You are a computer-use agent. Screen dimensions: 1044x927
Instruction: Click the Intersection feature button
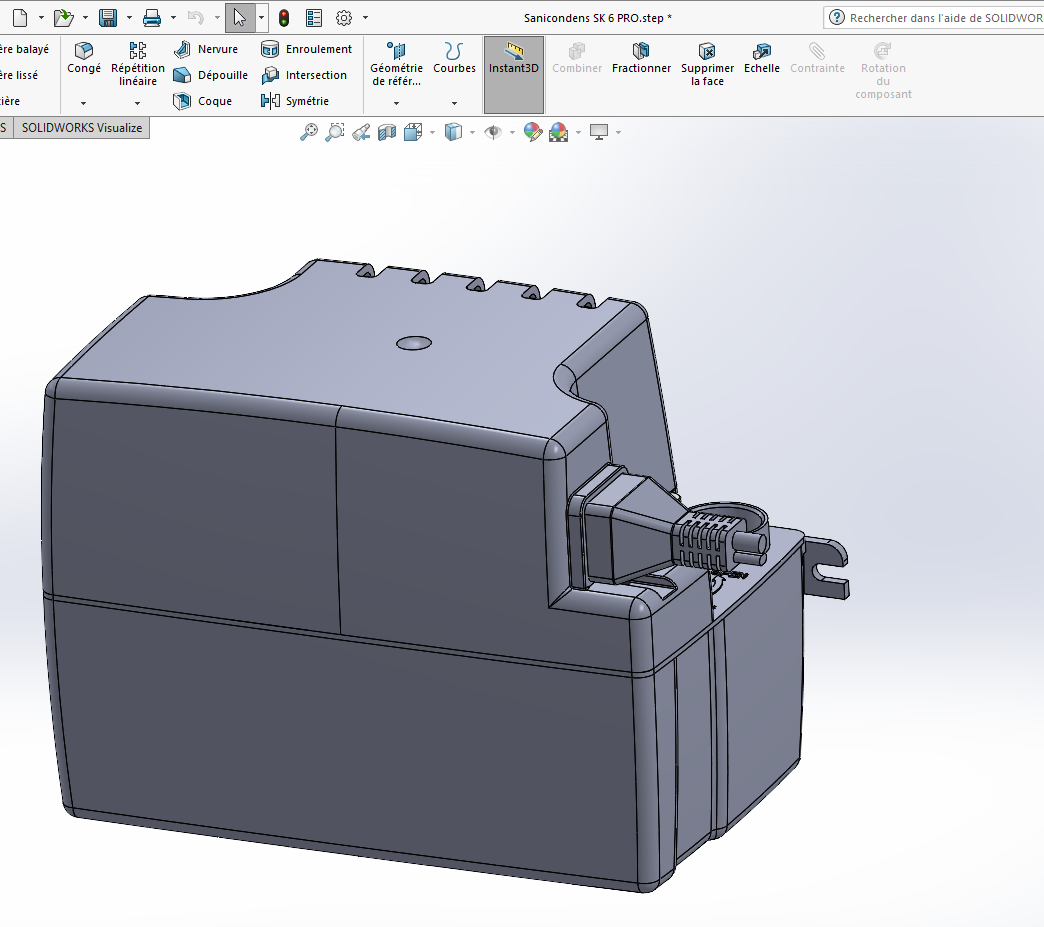(x=304, y=75)
